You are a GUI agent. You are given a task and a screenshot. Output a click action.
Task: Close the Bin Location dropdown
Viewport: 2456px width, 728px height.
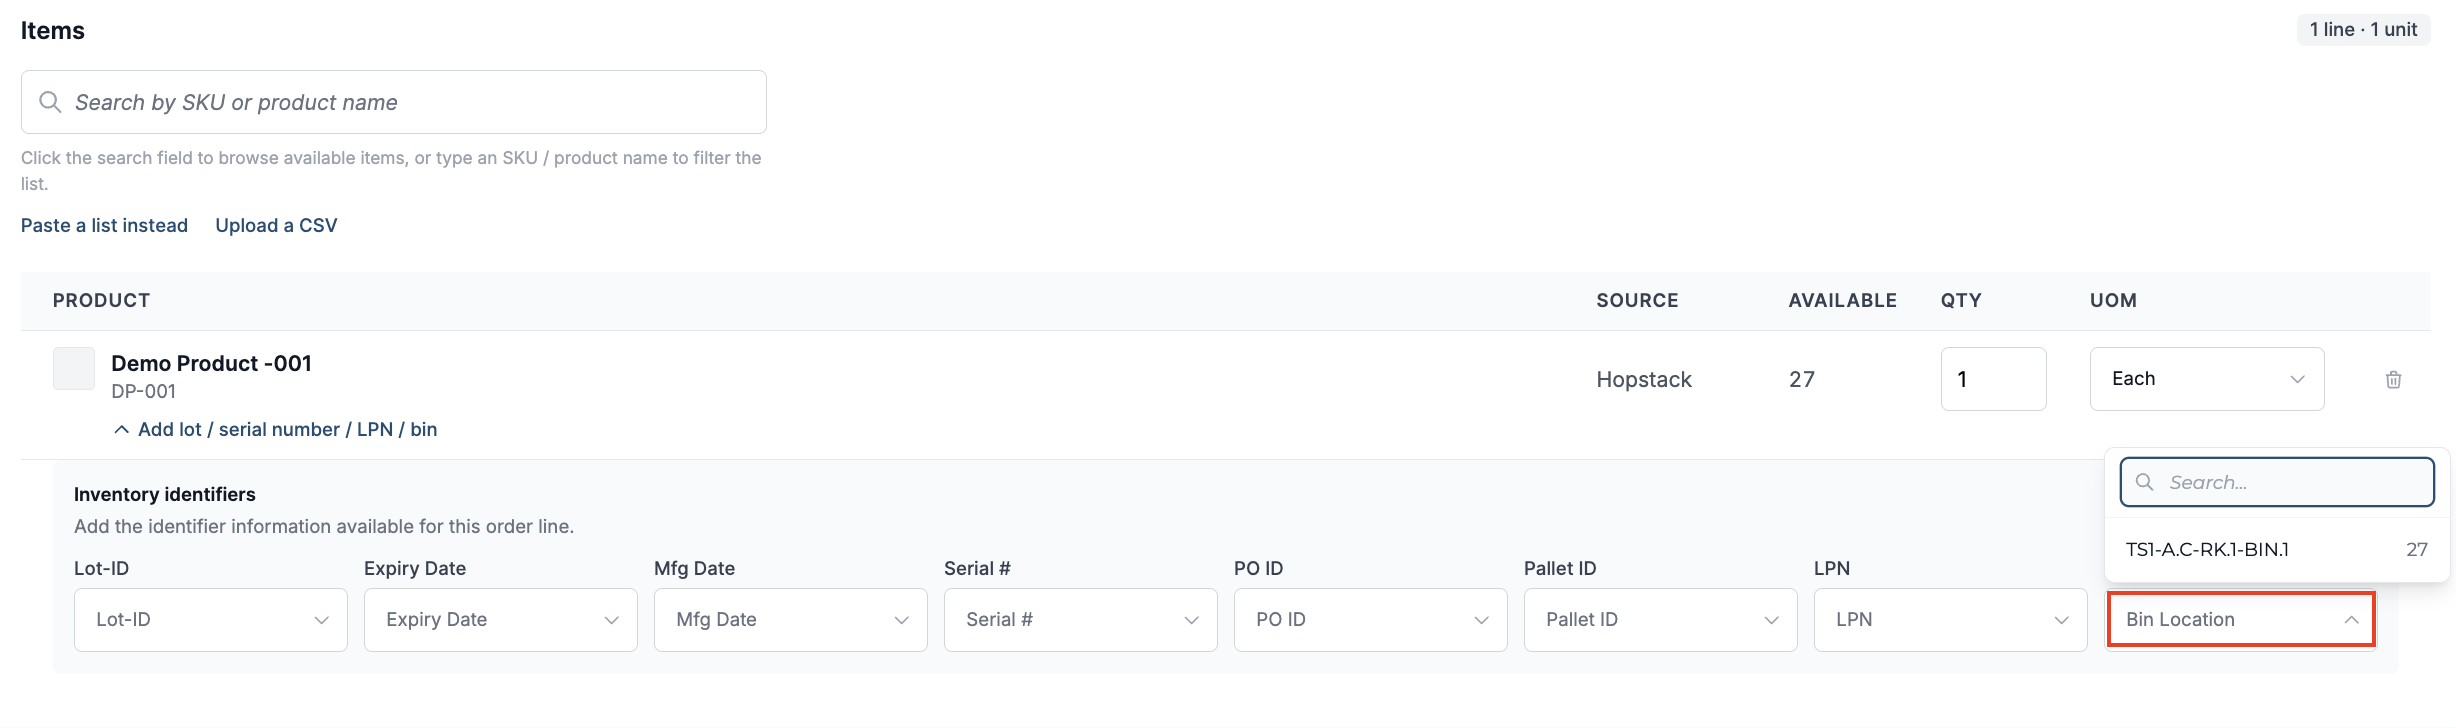pos(2241,620)
